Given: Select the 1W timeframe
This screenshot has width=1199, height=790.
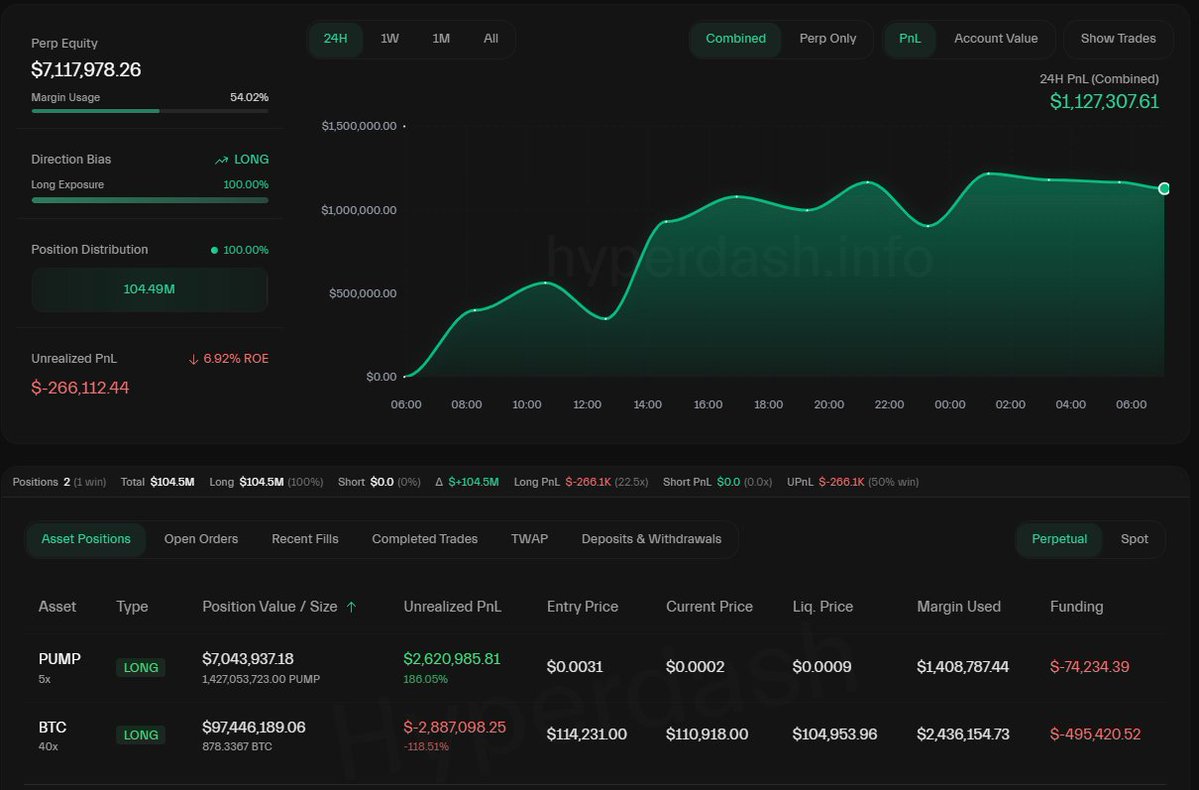Looking at the screenshot, I should point(390,39).
